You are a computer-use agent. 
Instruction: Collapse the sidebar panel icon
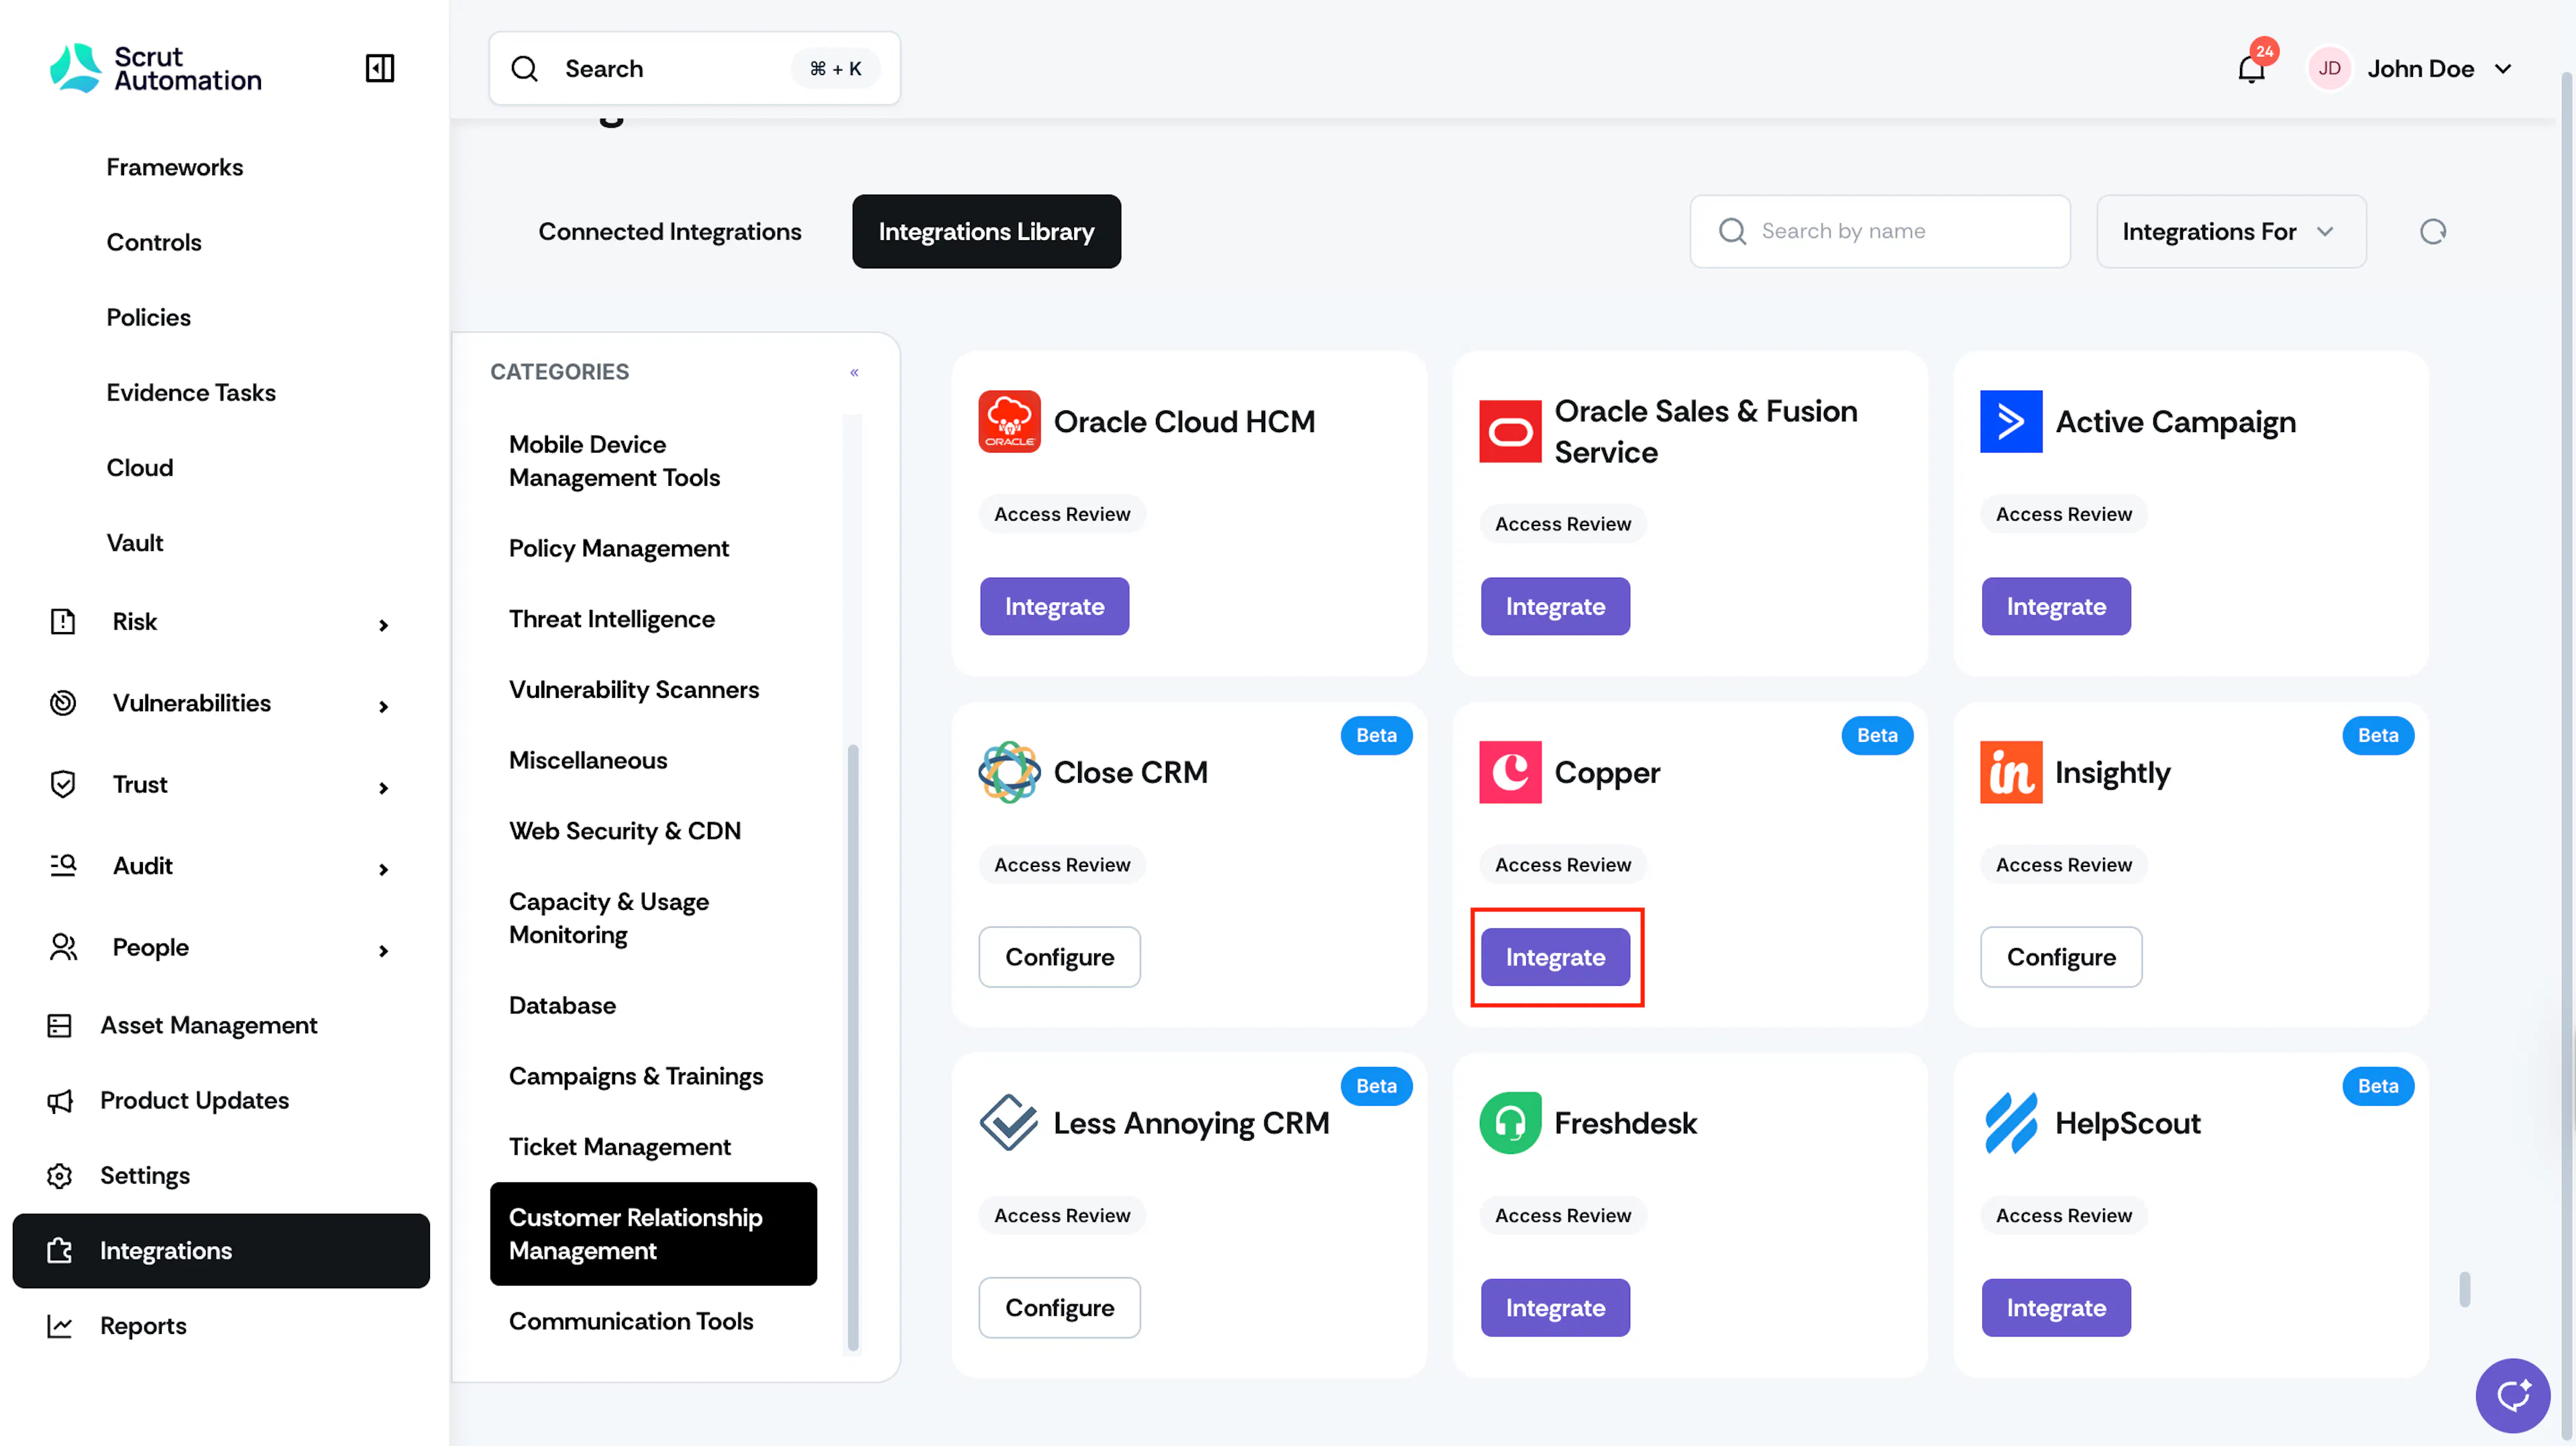(380, 68)
